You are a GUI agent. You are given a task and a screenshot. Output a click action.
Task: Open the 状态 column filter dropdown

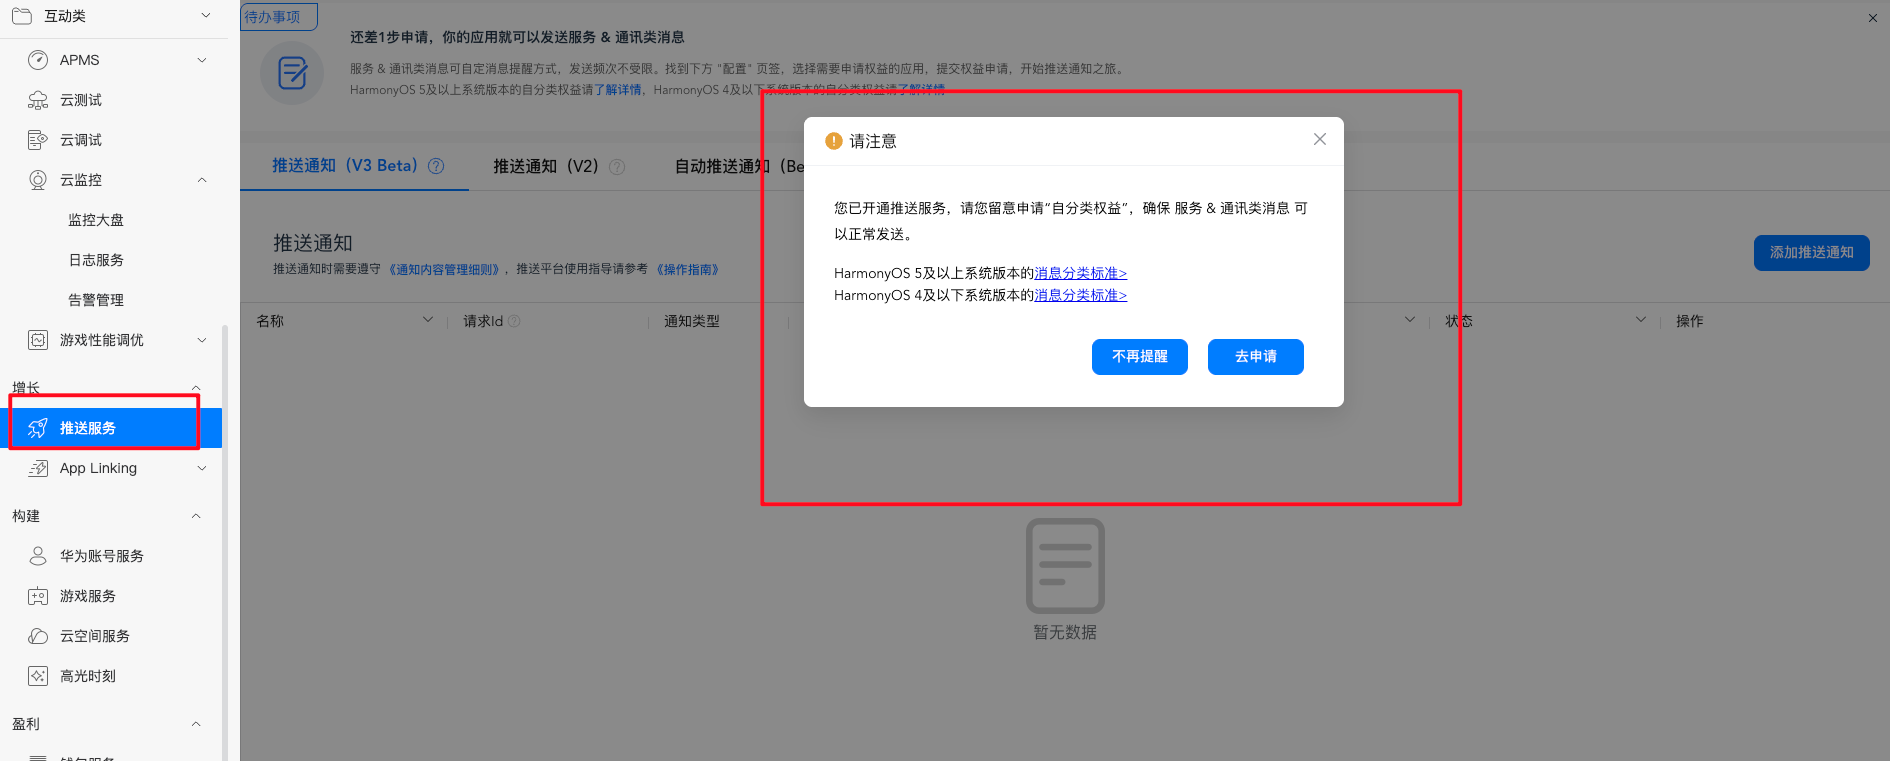[x=1640, y=320]
